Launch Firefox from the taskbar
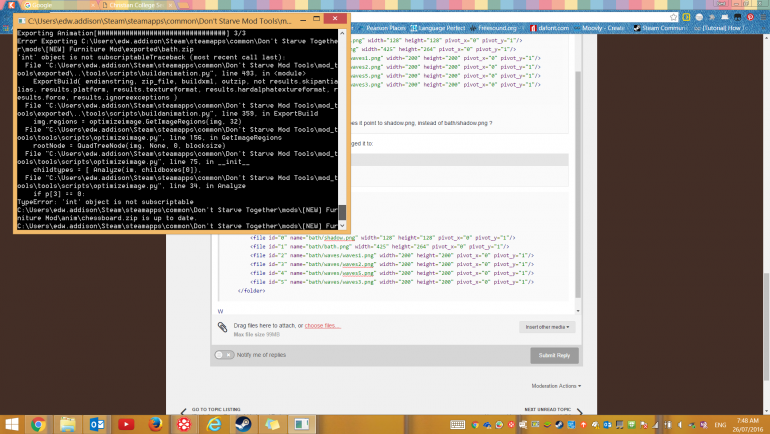This screenshot has height=434, width=770. (x=155, y=424)
